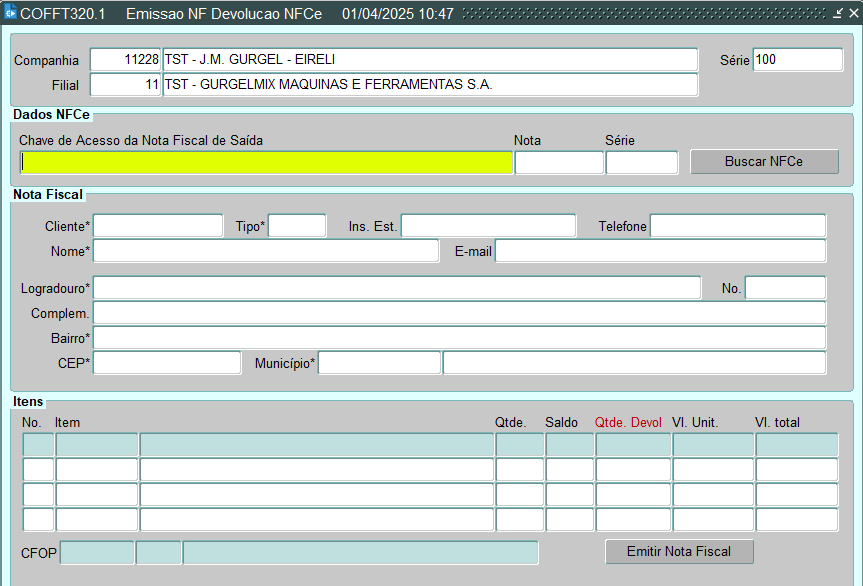
Task: Close the Emissao NF Devolucao window
Action: pos(853,14)
